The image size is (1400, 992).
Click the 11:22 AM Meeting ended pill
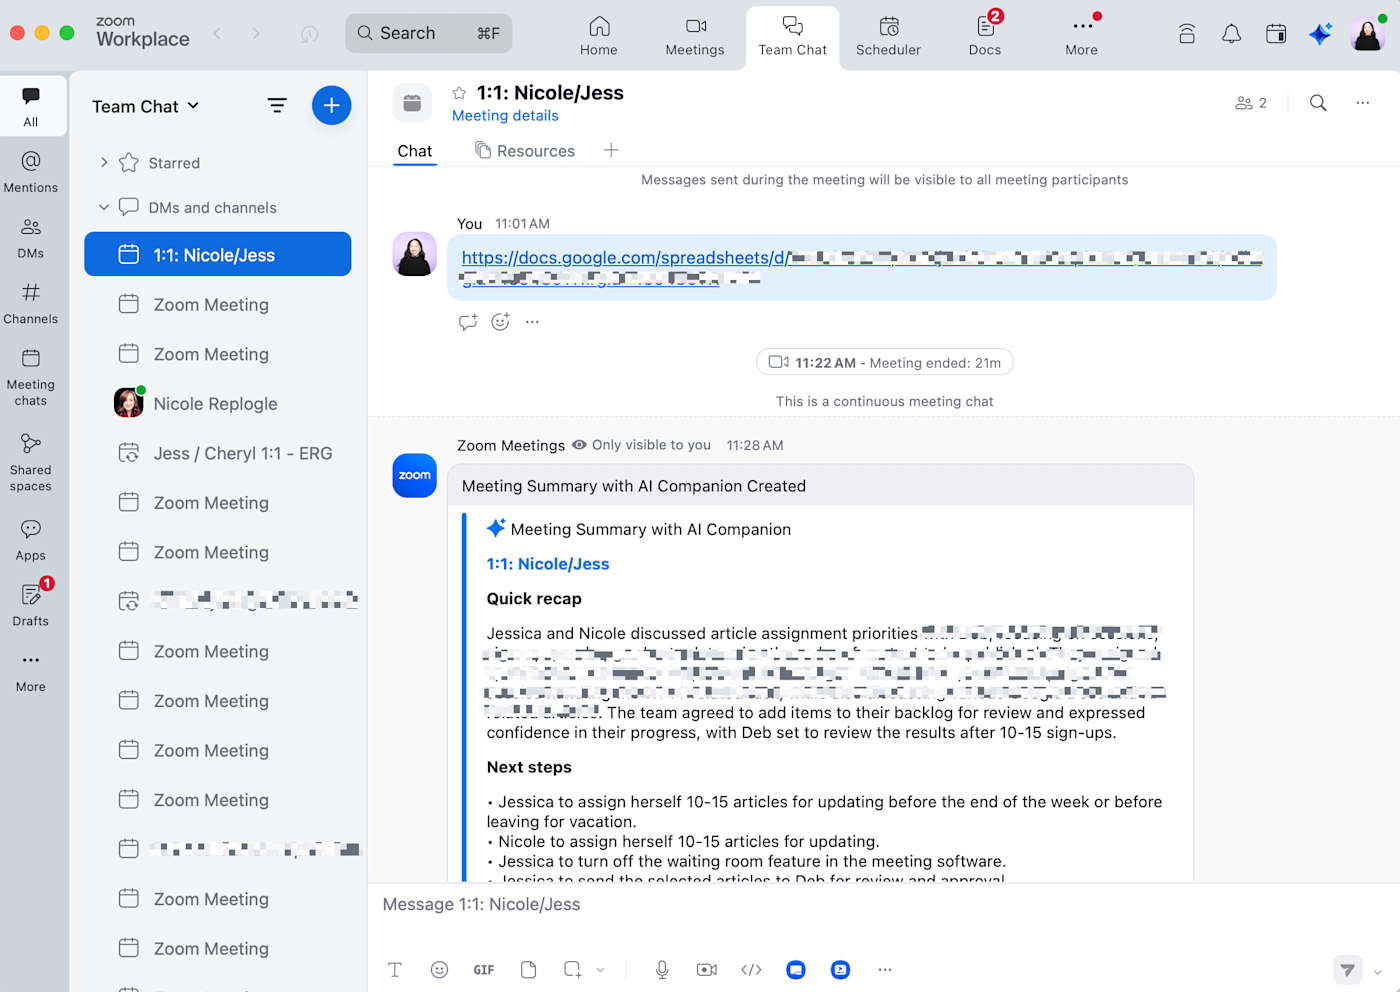pyautogui.click(x=885, y=362)
